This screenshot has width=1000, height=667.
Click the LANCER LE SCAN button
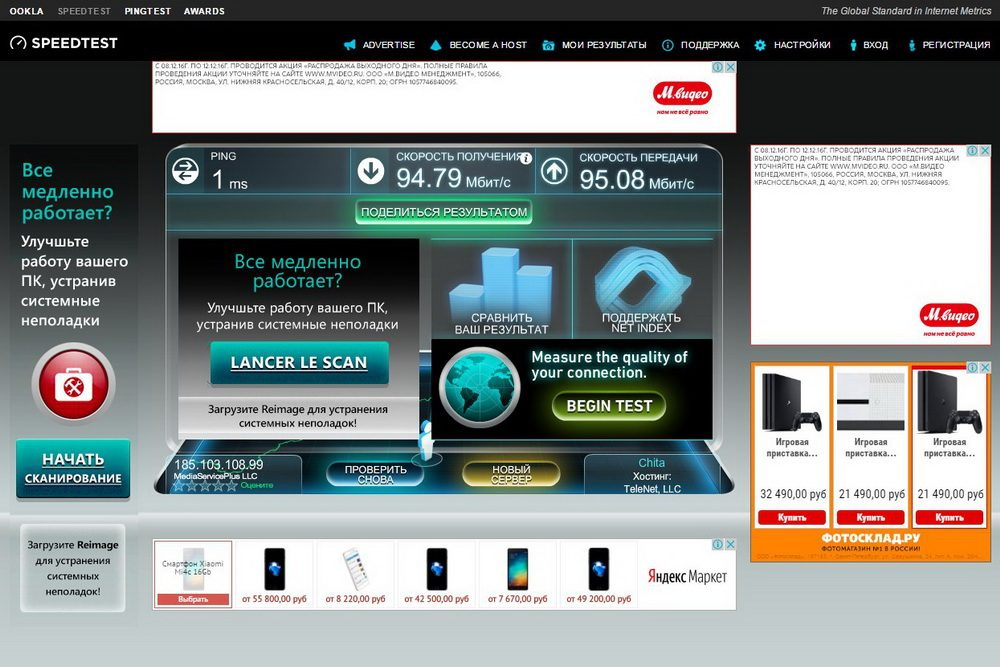tap(299, 362)
